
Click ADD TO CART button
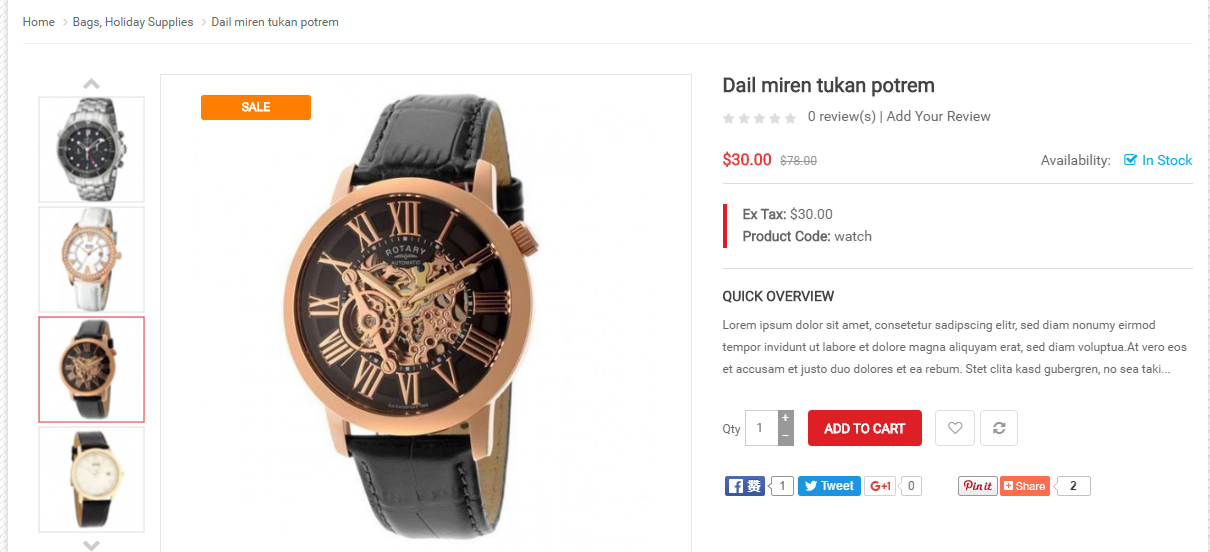pyautogui.click(x=864, y=428)
